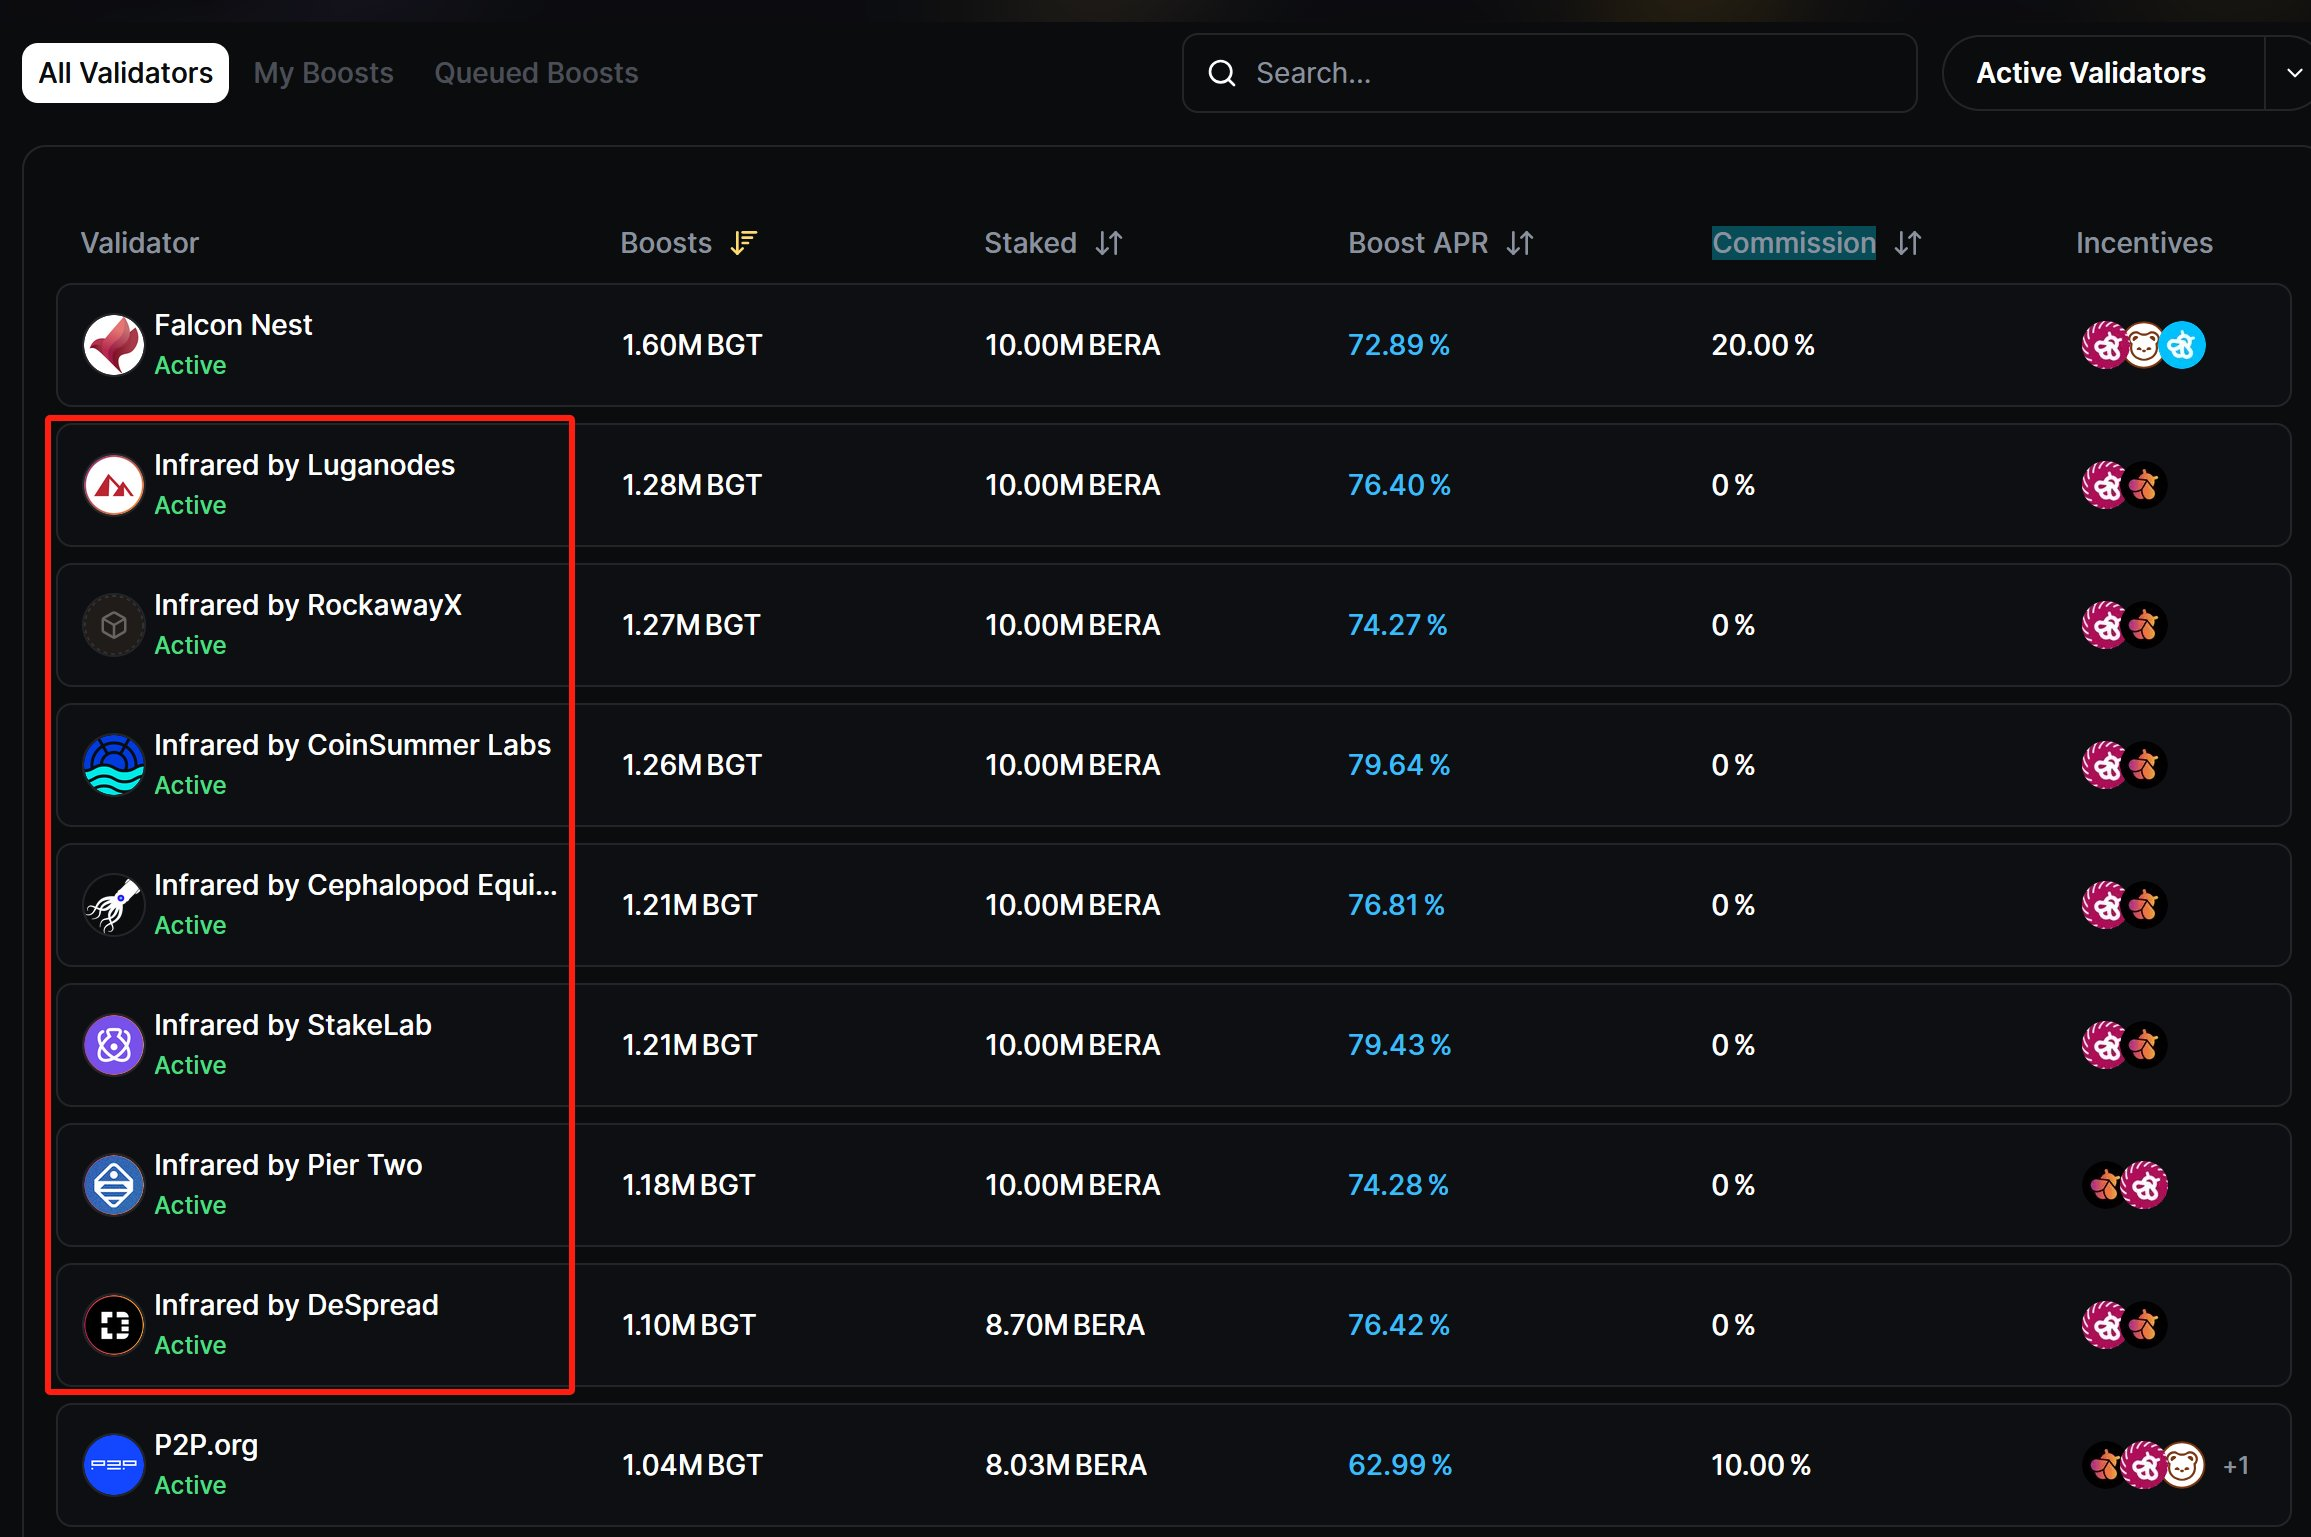Click the Falcon Nest validator logo
The width and height of the screenshot is (2311, 1537).
113,345
